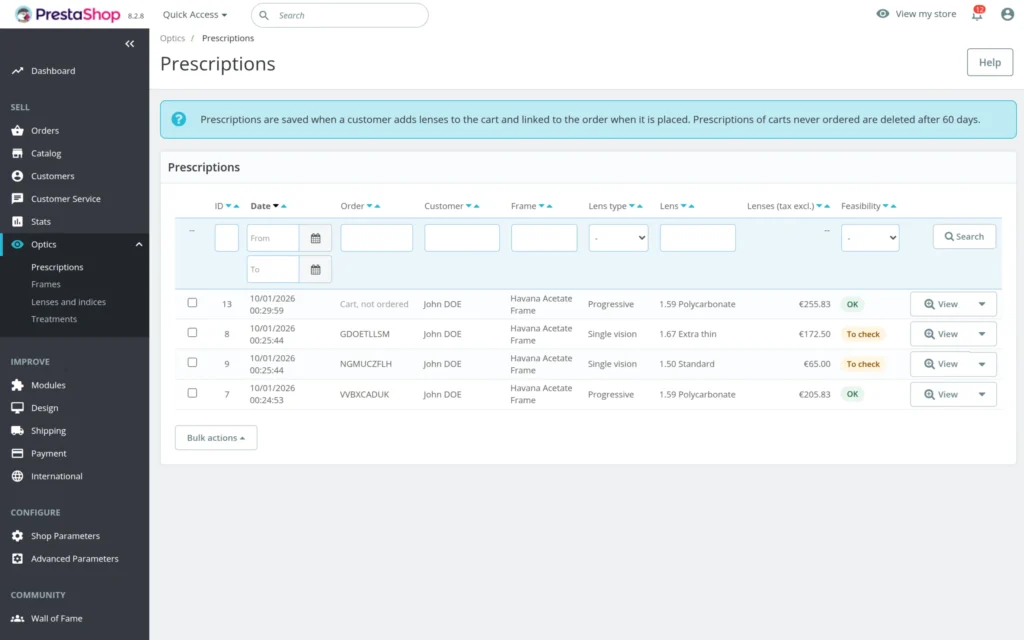Expand row actions for prescription 13

point(982,304)
